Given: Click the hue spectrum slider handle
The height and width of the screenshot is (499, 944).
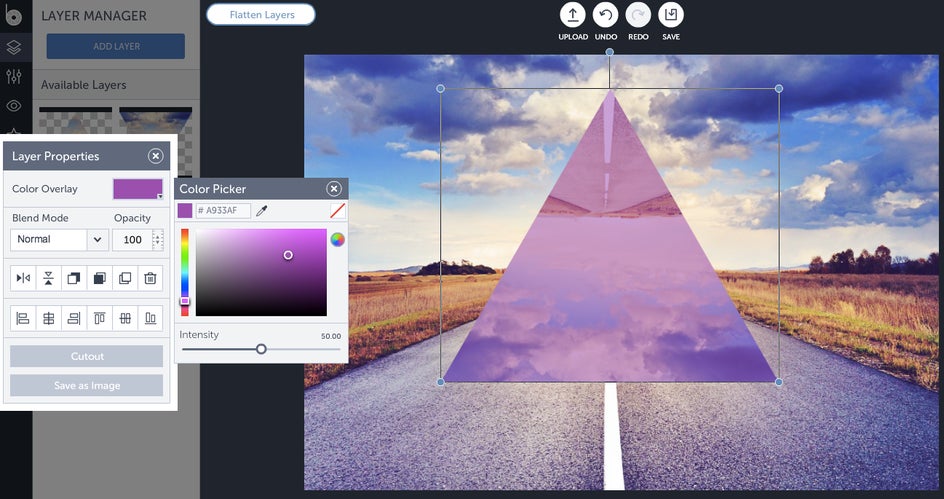Looking at the screenshot, I should 185,300.
